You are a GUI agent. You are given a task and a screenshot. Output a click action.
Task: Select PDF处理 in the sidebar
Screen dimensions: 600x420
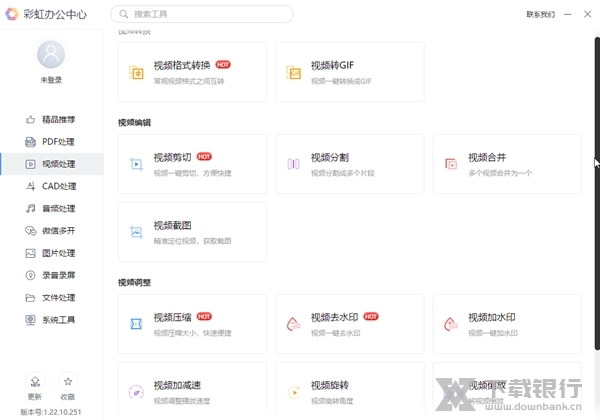coord(52,142)
